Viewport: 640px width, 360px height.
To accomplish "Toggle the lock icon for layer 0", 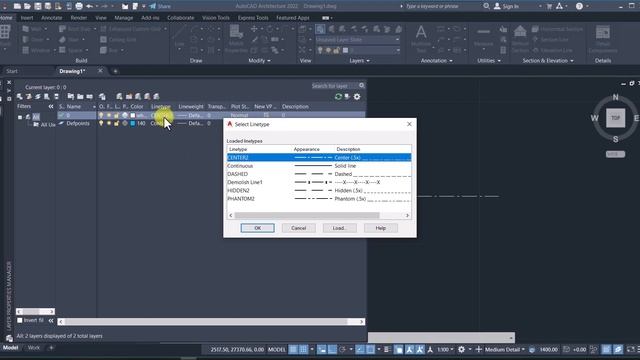I will pos(117,116).
